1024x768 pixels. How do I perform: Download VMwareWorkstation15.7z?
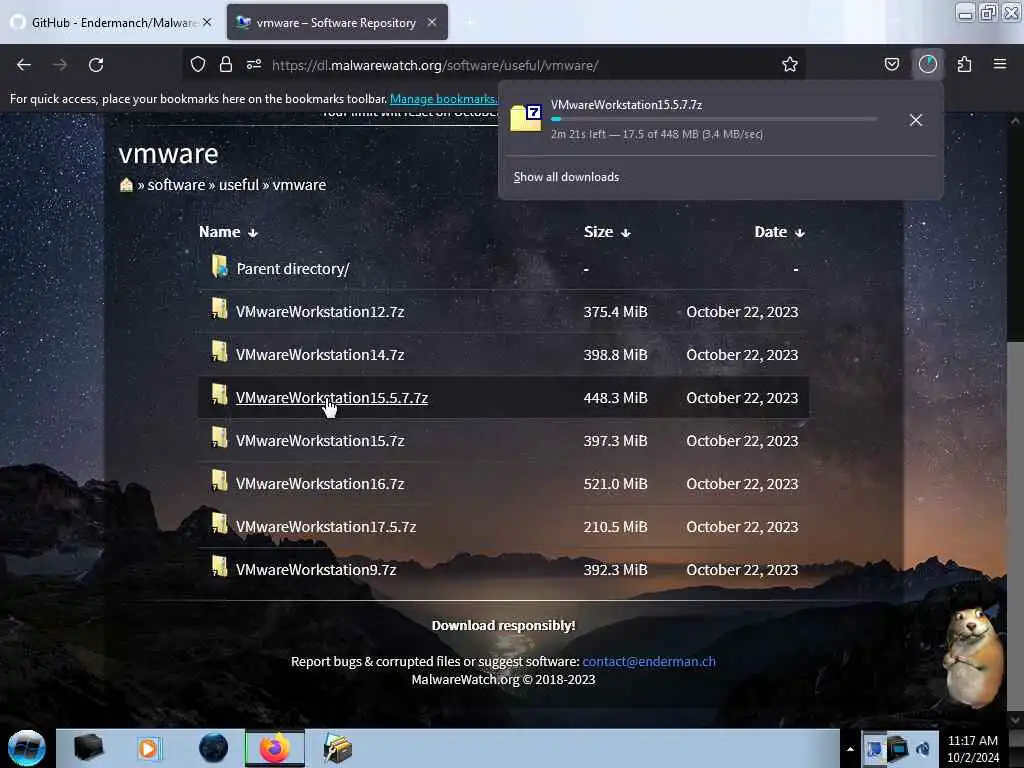pos(320,441)
